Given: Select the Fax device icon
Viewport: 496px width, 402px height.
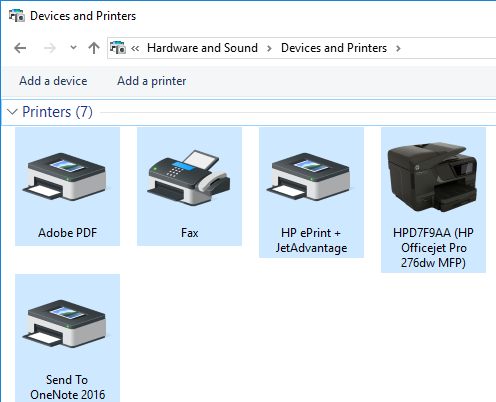Looking at the screenshot, I should [x=189, y=177].
